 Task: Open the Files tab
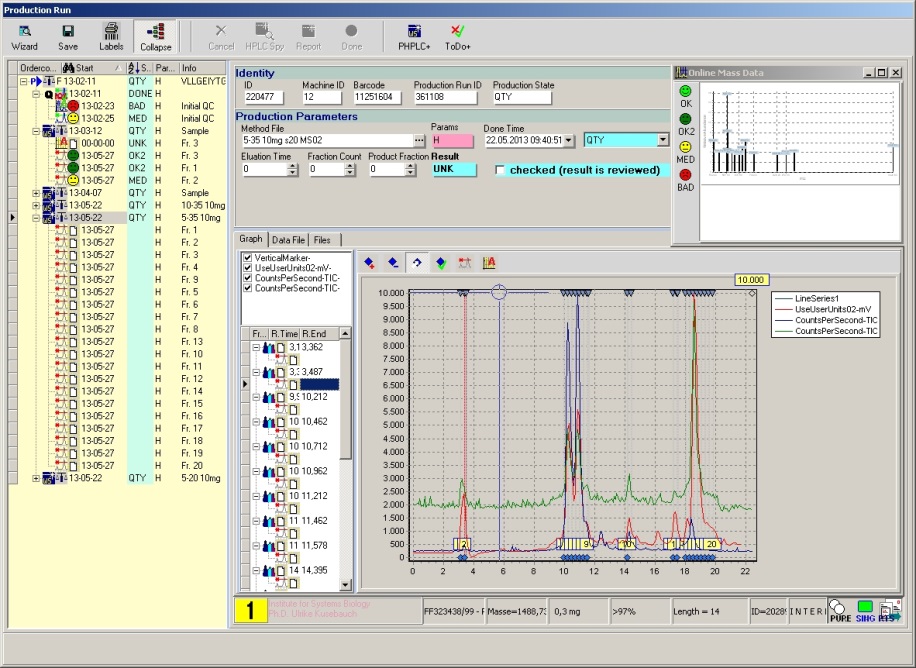pyautogui.click(x=320, y=239)
